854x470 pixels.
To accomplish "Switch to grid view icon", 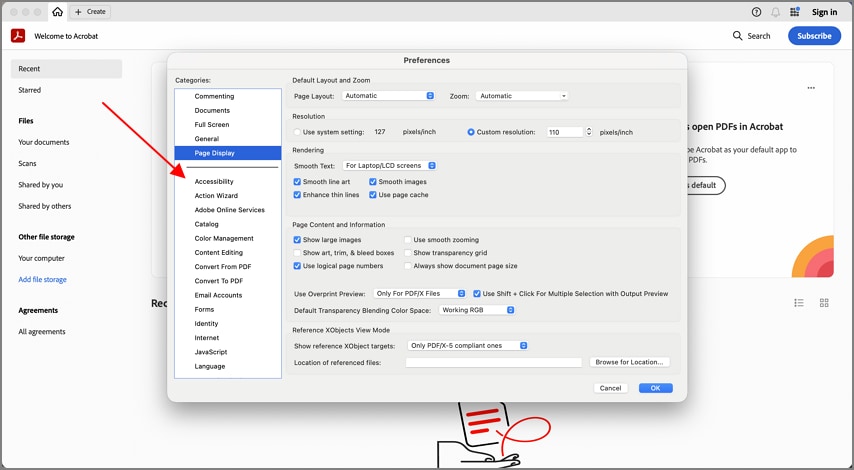I will 824,302.
